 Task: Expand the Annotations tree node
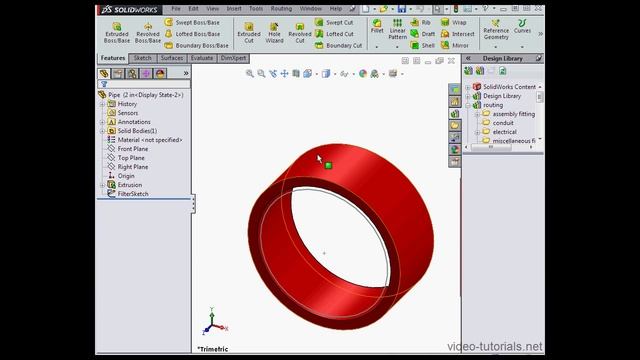click(x=102, y=122)
